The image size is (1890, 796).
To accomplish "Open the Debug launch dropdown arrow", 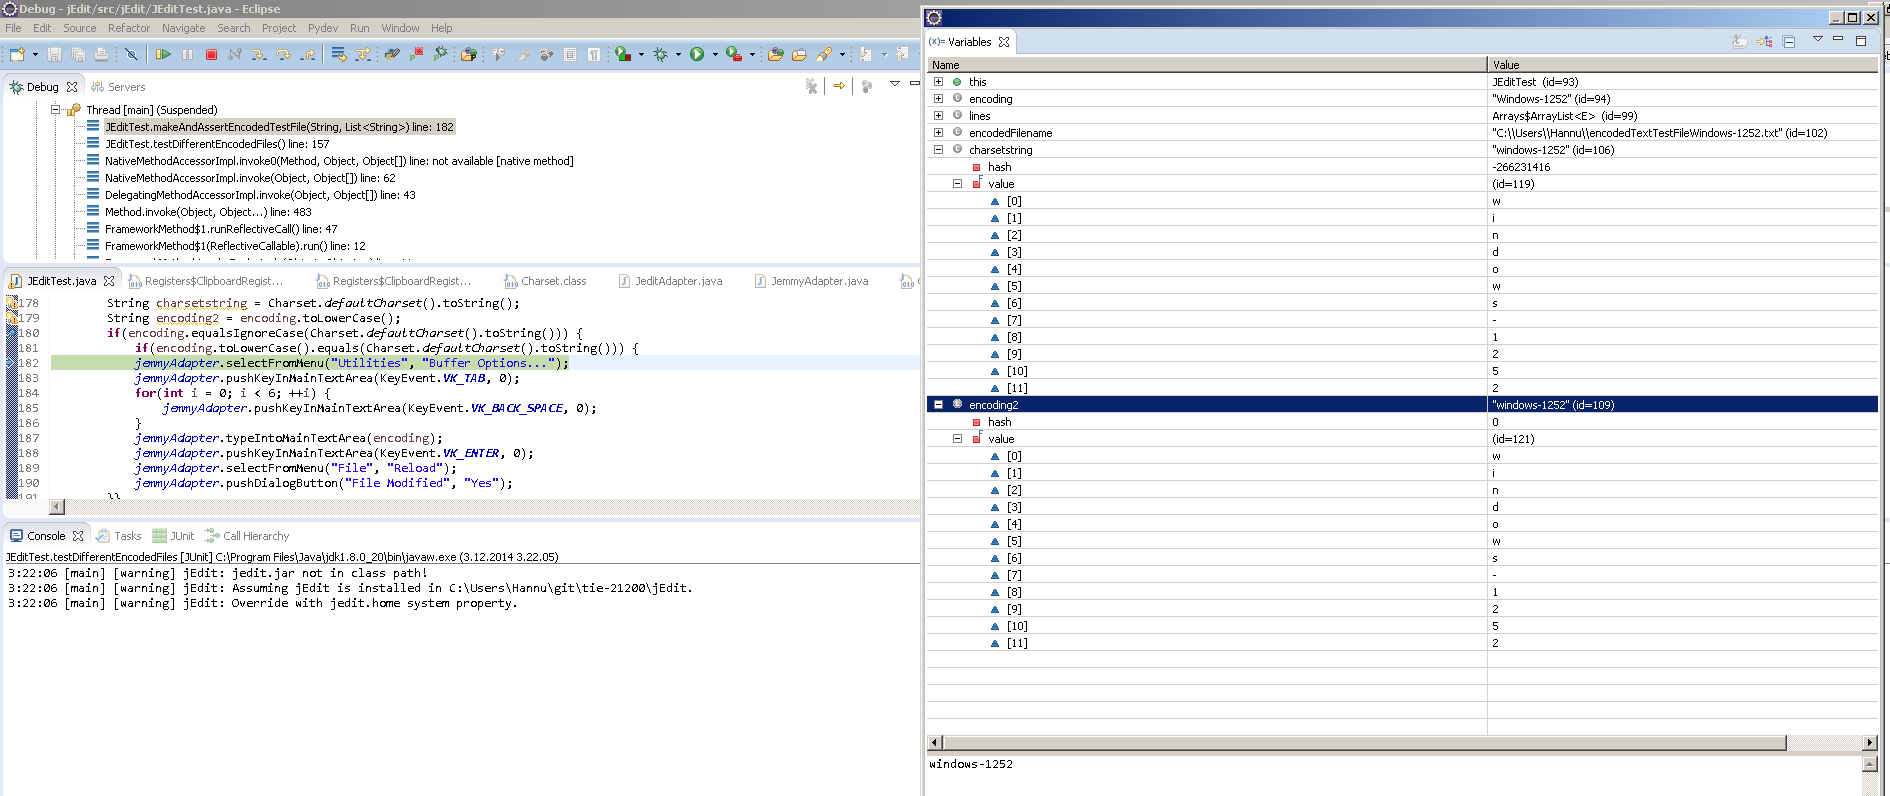I will coord(679,55).
